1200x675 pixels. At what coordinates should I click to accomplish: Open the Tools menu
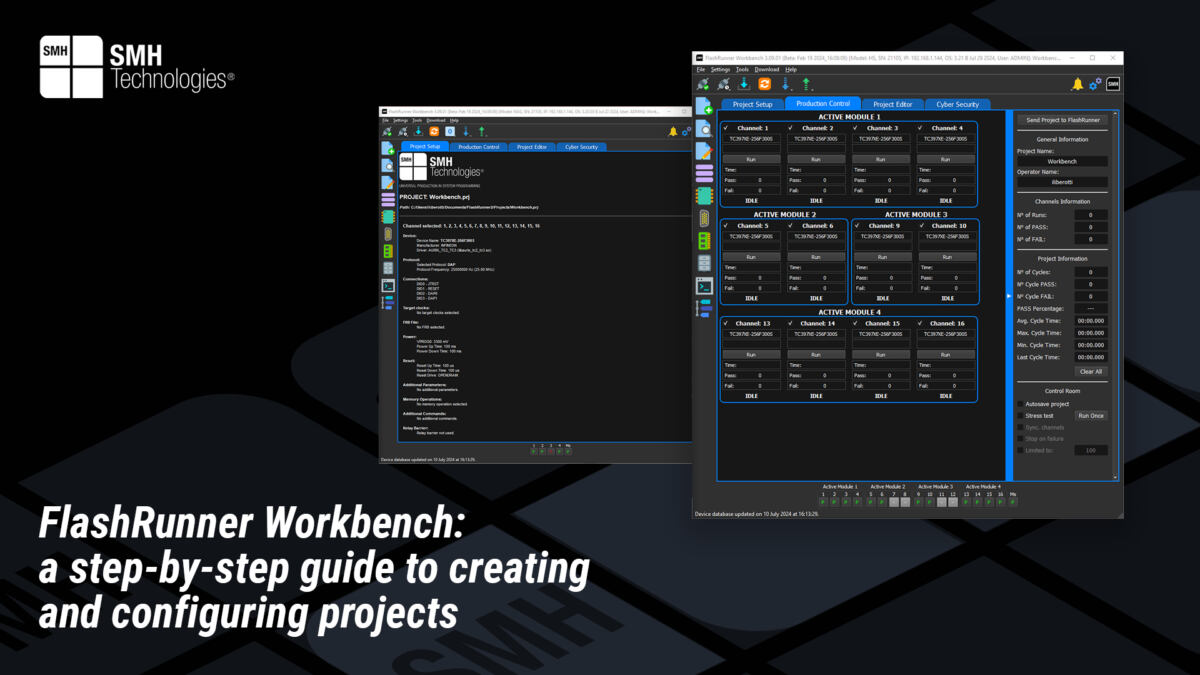coord(744,69)
